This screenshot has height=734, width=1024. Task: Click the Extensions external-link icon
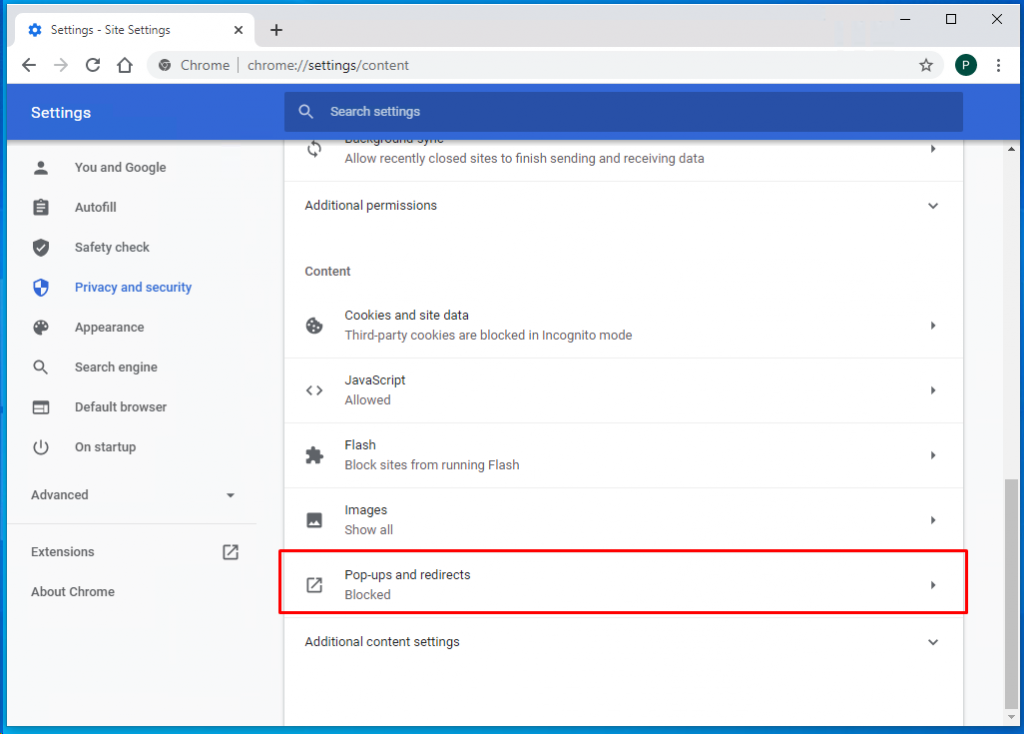click(231, 552)
